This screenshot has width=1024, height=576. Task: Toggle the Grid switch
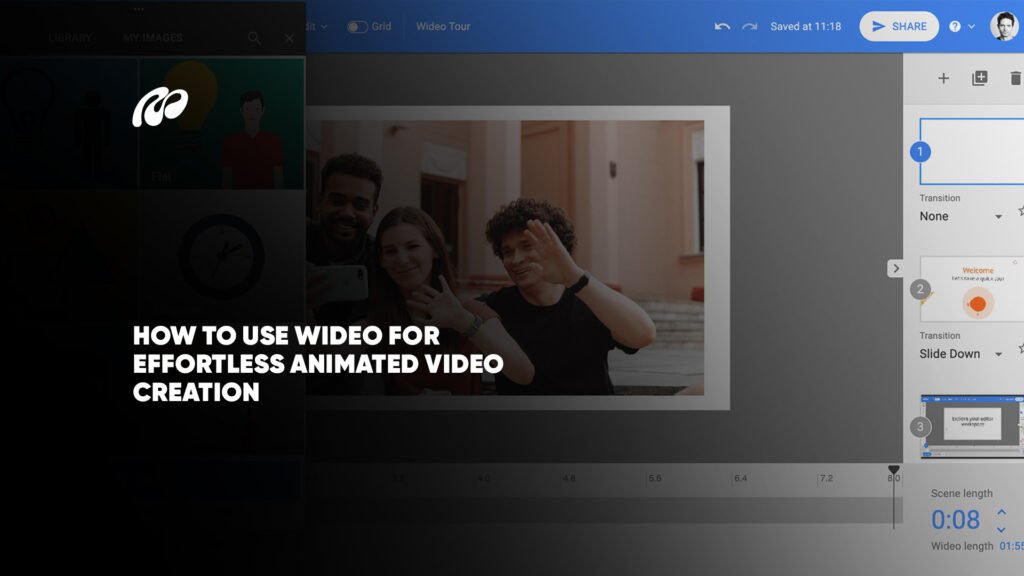coord(357,27)
